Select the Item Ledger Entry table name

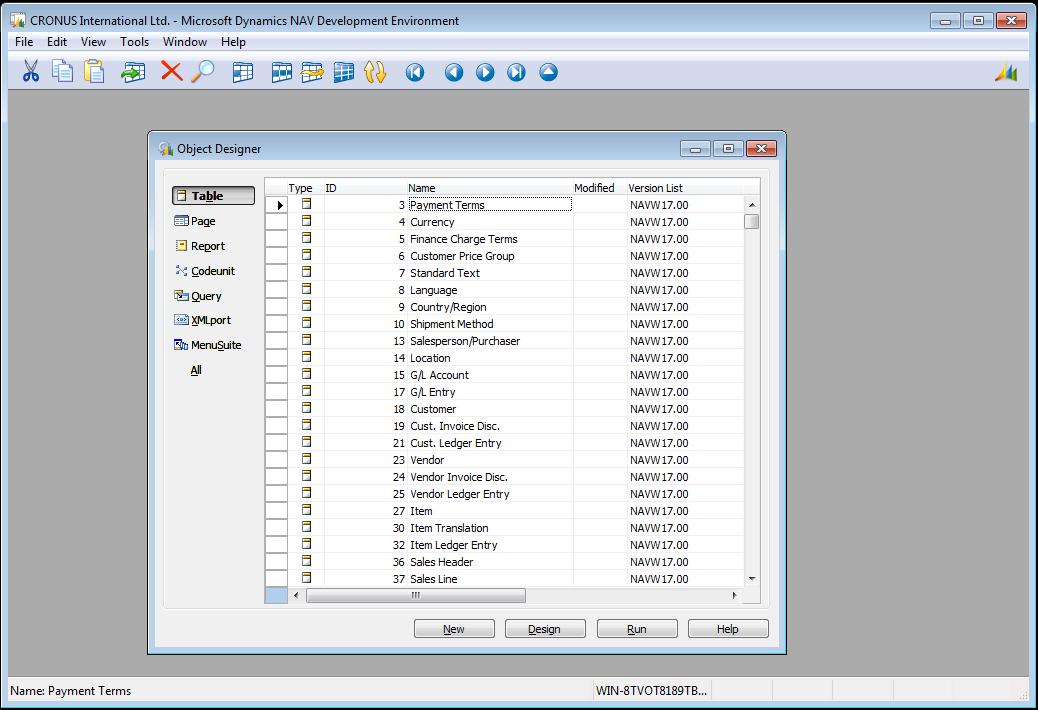coord(454,545)
